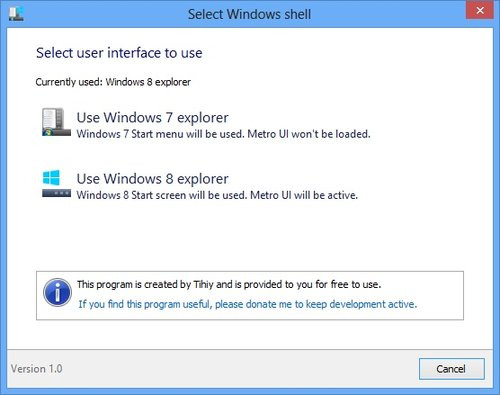This screenshot has width=500, height=395.
Task: Click the Windows 7 explorer icon
Action: click(56, 122)
